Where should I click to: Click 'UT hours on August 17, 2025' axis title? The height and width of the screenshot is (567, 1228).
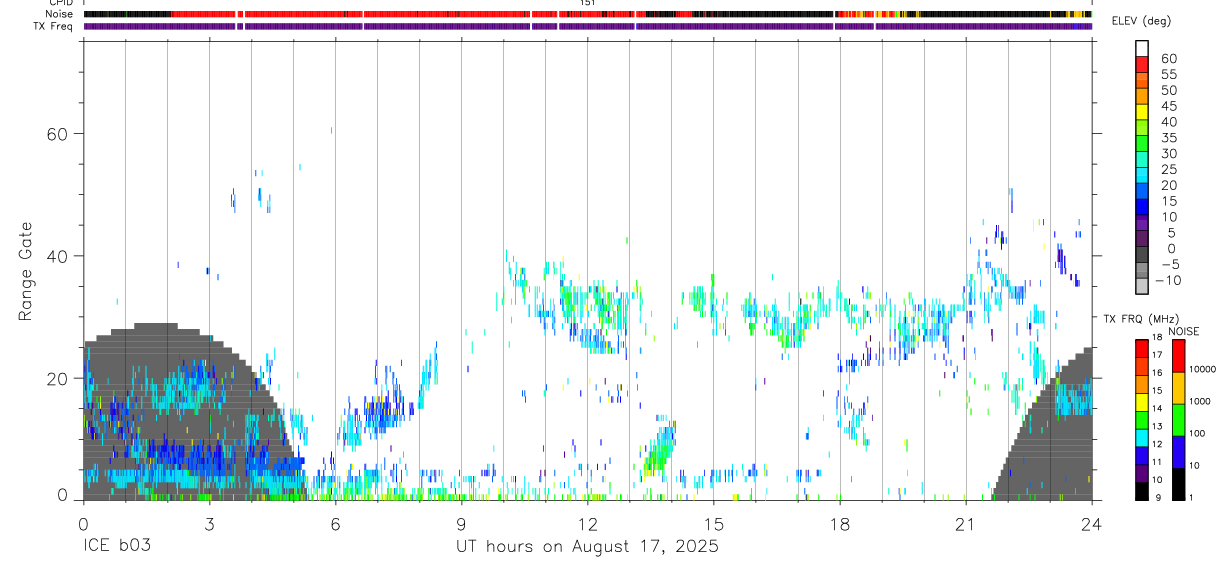587,547
